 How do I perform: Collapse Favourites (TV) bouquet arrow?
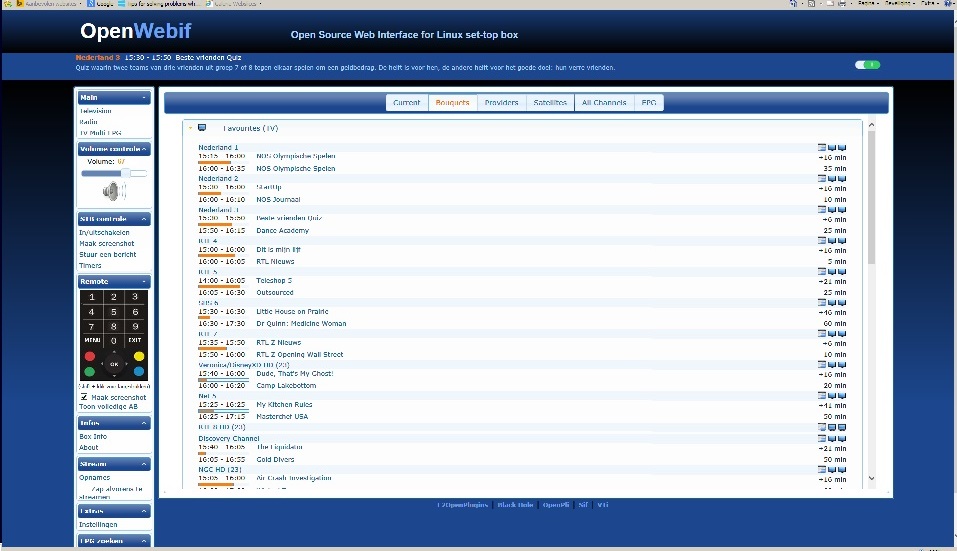pyautogui.click(x=190, y=128)
